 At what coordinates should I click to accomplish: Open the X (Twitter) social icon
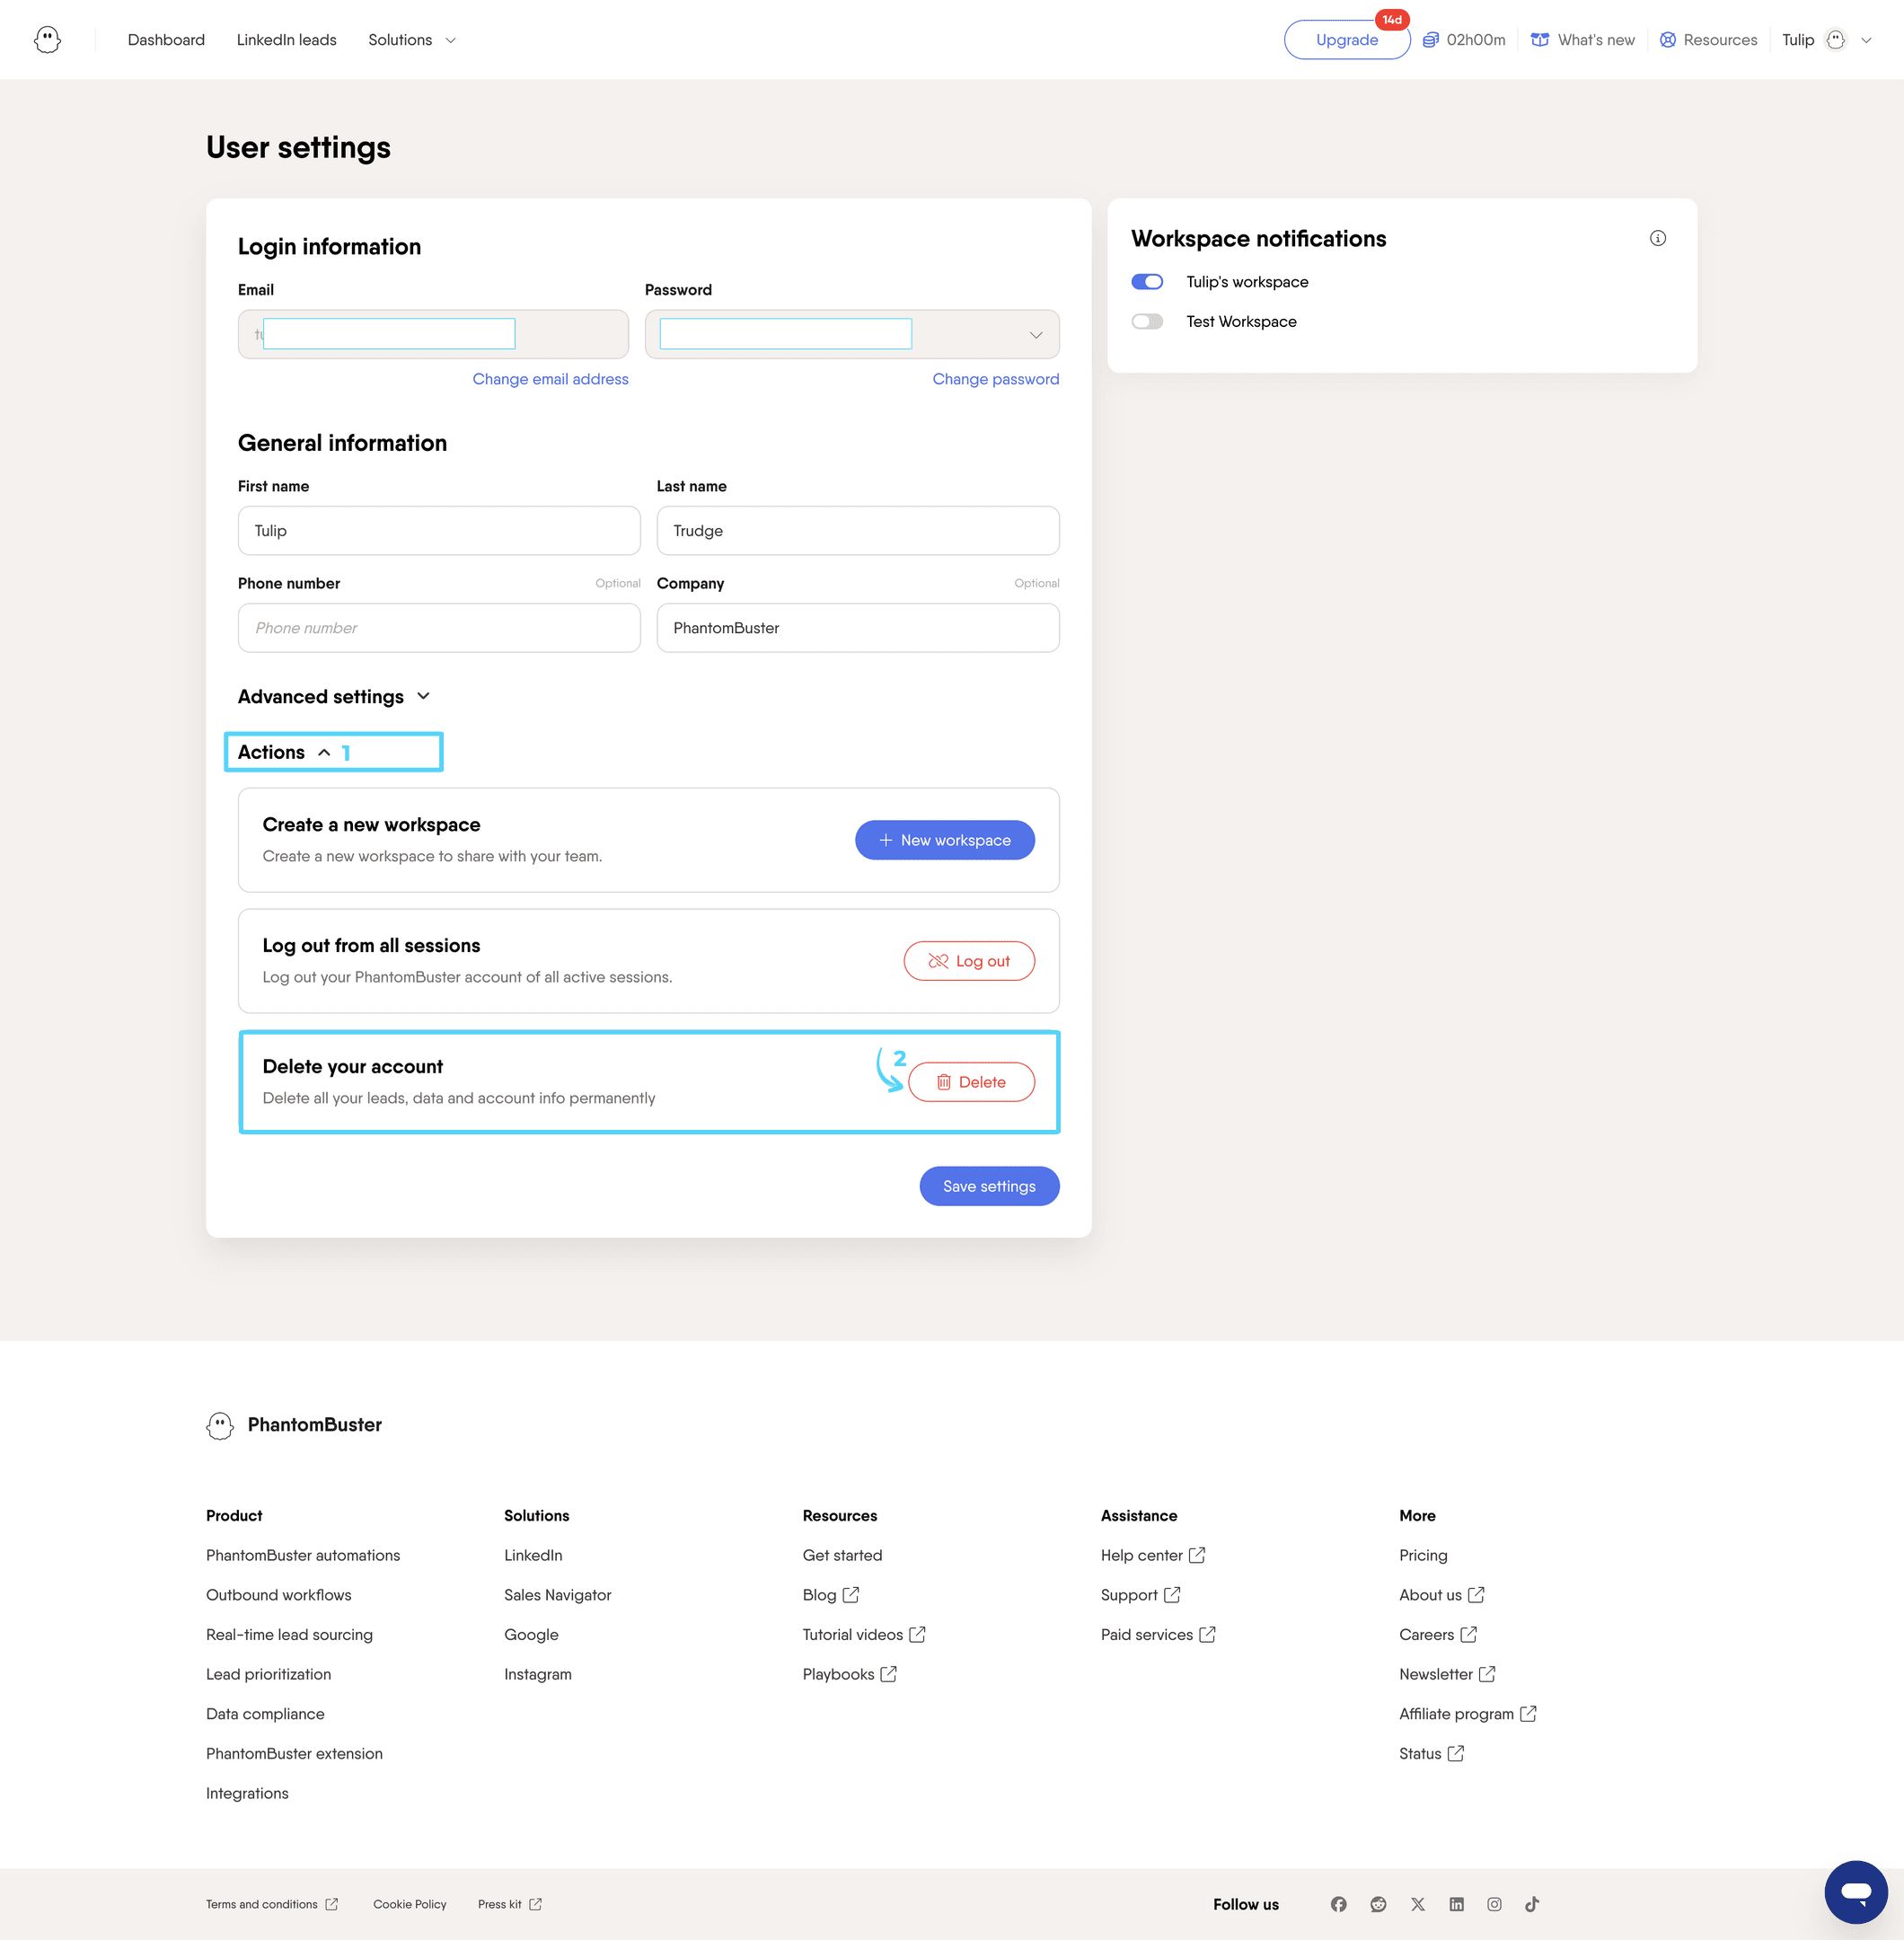(1417, 1904)
